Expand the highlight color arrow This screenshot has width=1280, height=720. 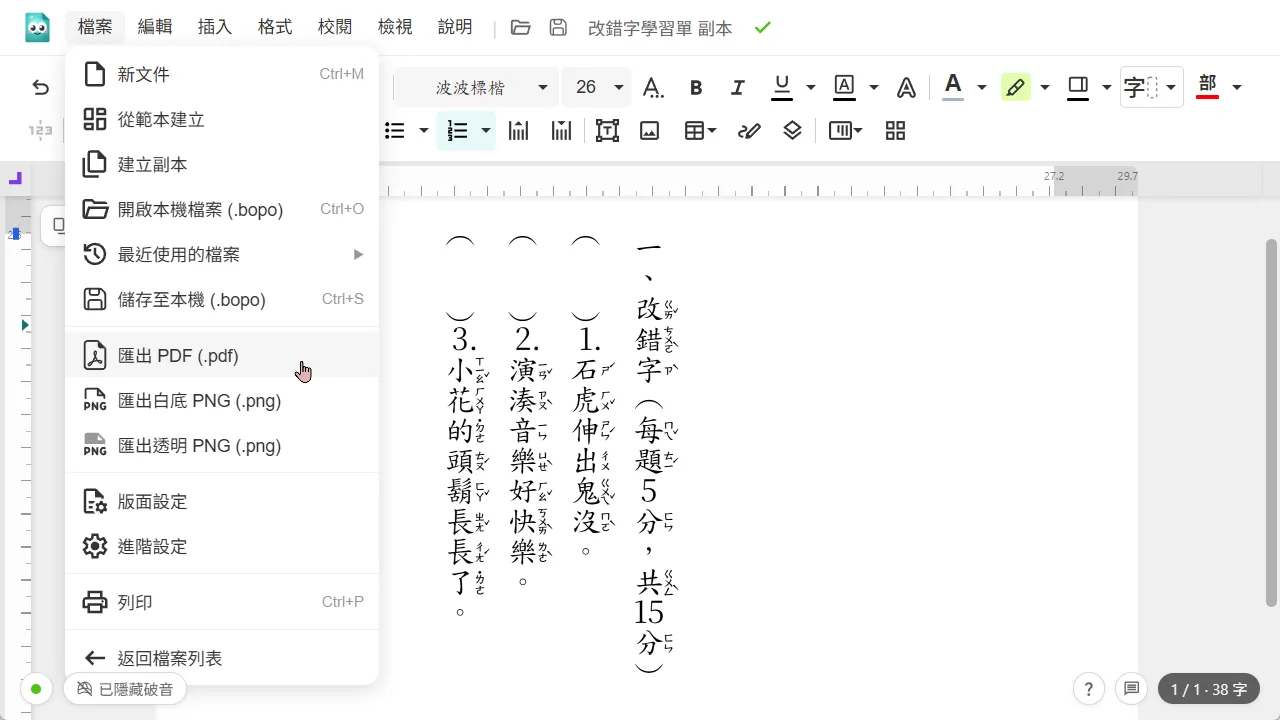click(1045, 88)
